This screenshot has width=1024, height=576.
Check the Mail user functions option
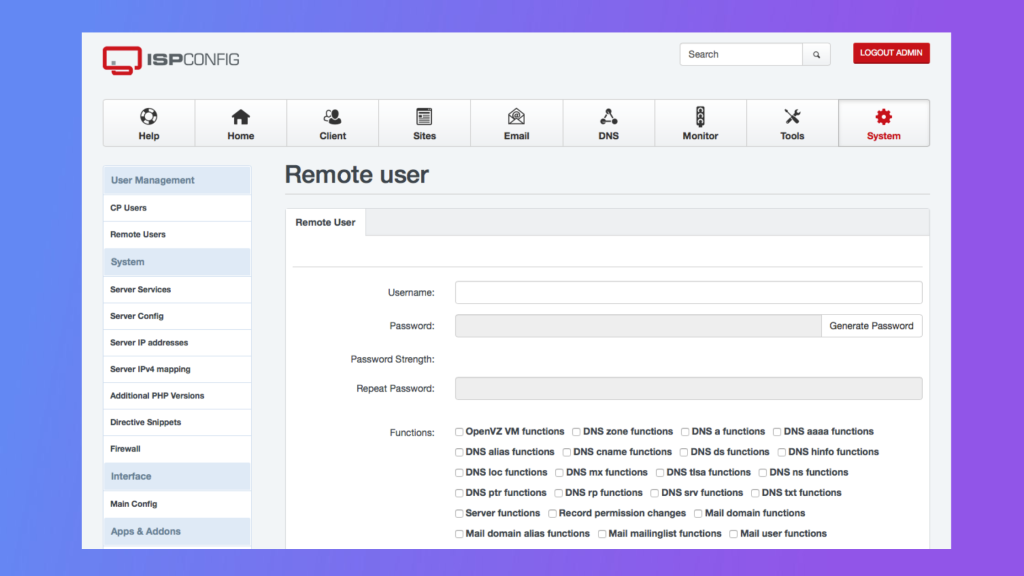(x=734, y=533)
